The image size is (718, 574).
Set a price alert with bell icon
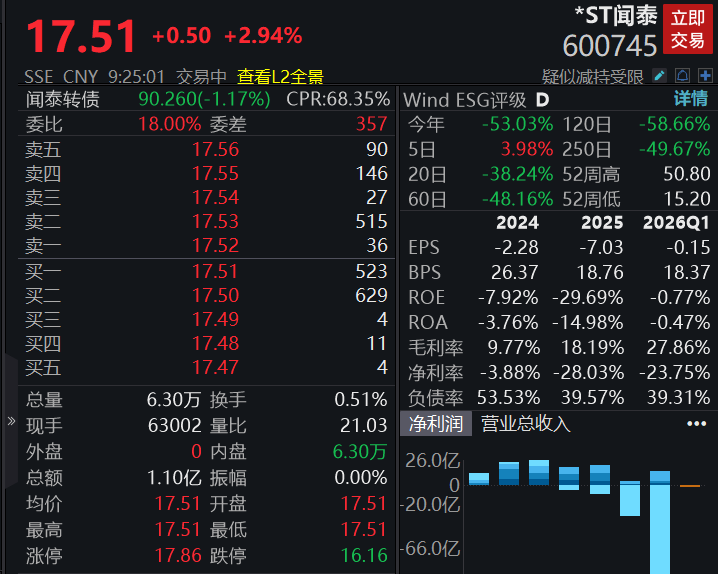point(682,76)
